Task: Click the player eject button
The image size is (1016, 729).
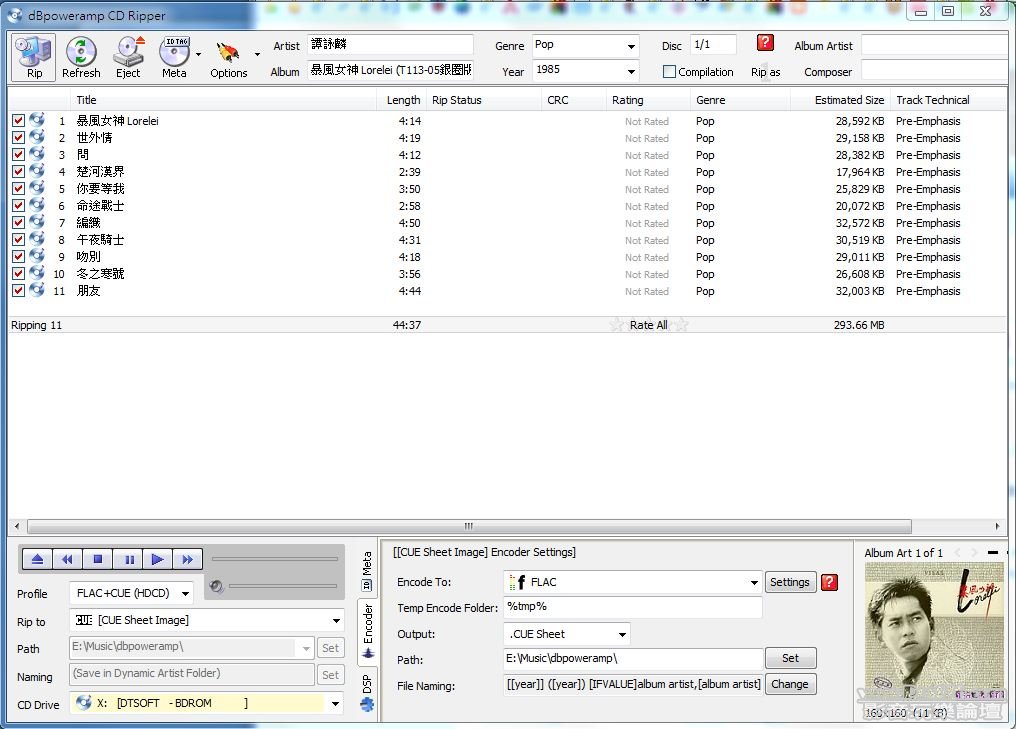Action: point(38,559)
